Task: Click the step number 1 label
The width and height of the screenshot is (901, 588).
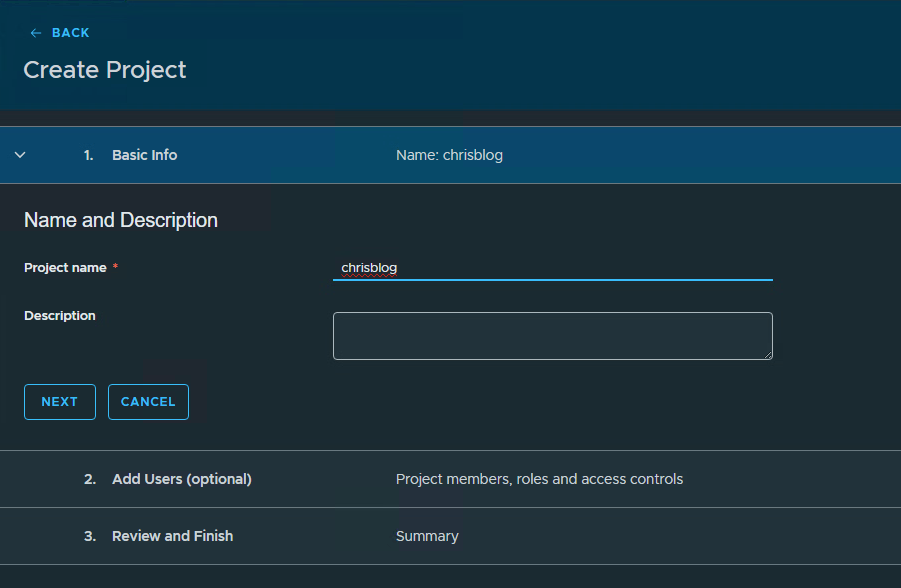Action: coord(88,155)
